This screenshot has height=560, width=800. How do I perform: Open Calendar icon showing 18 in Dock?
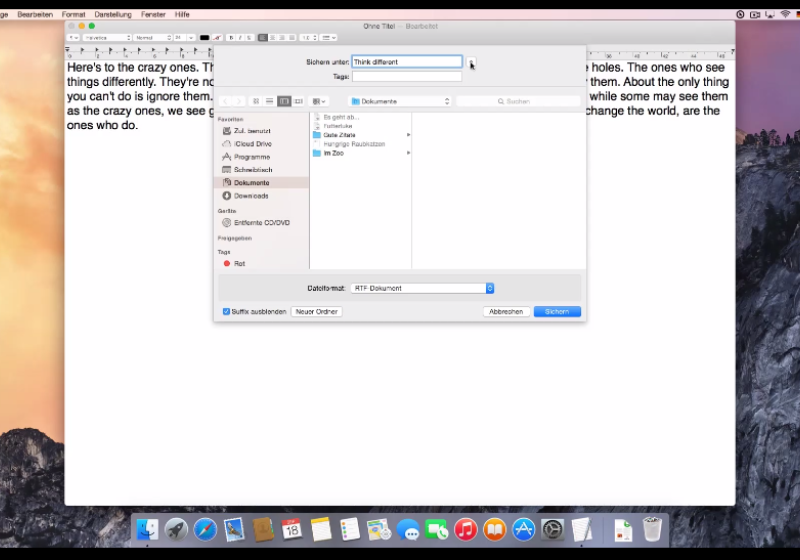click(x=292, y=529)
